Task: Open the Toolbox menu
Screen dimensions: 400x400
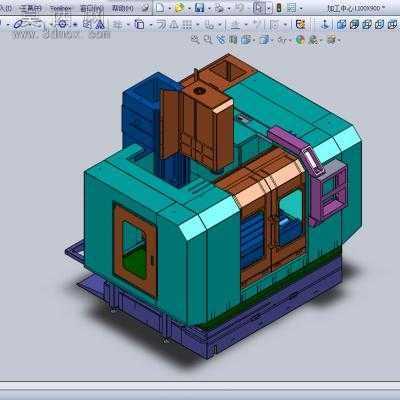Action: pos(60,8)
